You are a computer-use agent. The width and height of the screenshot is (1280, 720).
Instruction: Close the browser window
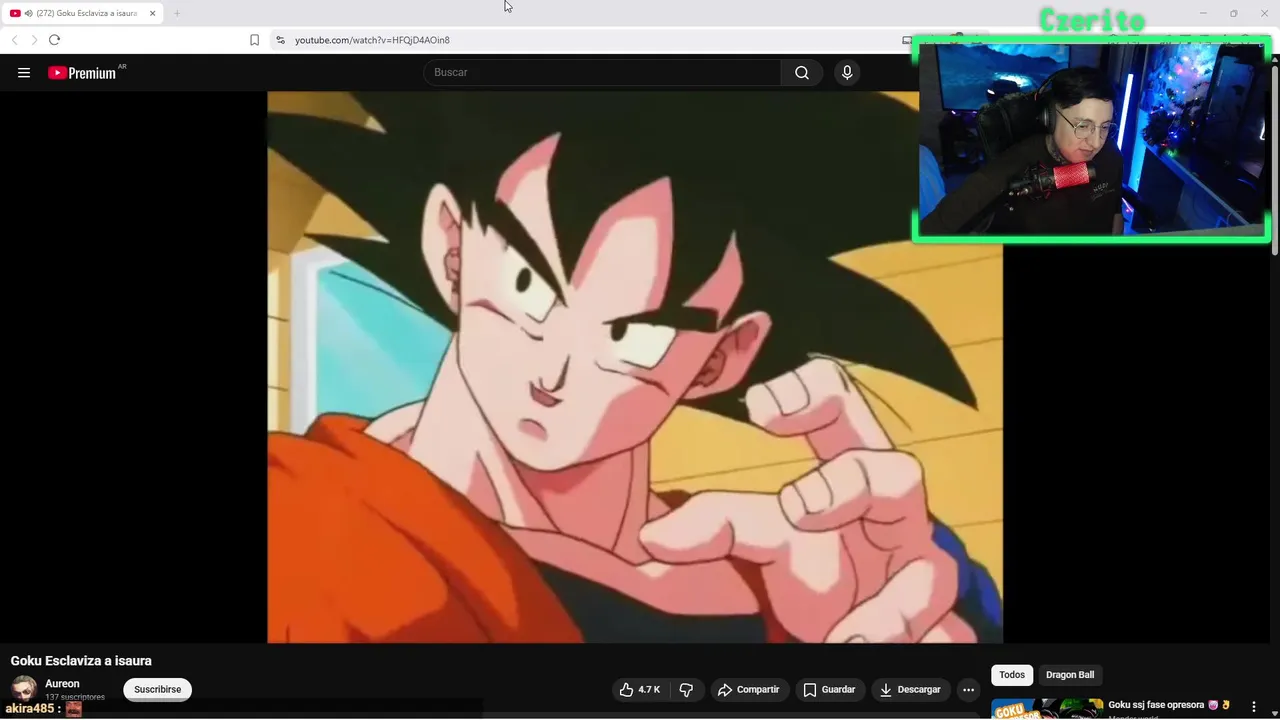tap(1264, 13)
